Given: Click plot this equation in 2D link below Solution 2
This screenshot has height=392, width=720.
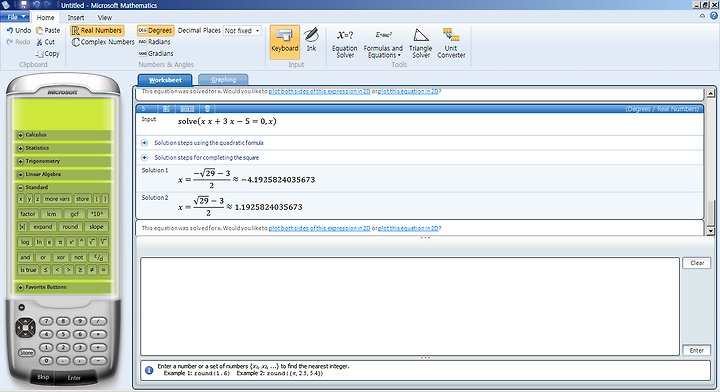Looking at the screenshot, I should pyautogui.click(x=408, y=228).
